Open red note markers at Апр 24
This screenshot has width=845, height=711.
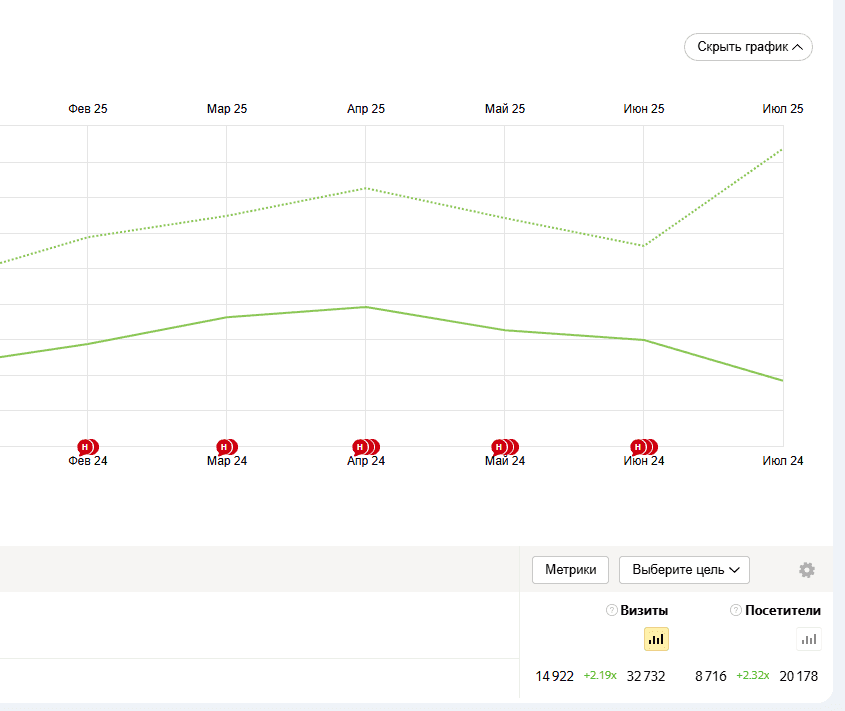364,447
